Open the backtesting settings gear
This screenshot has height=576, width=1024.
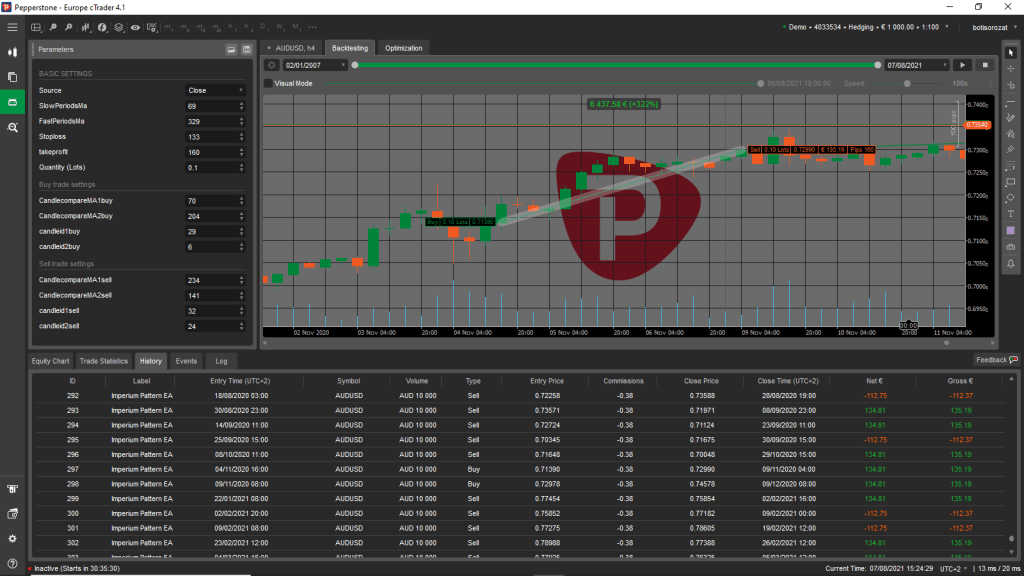point(270,65)
